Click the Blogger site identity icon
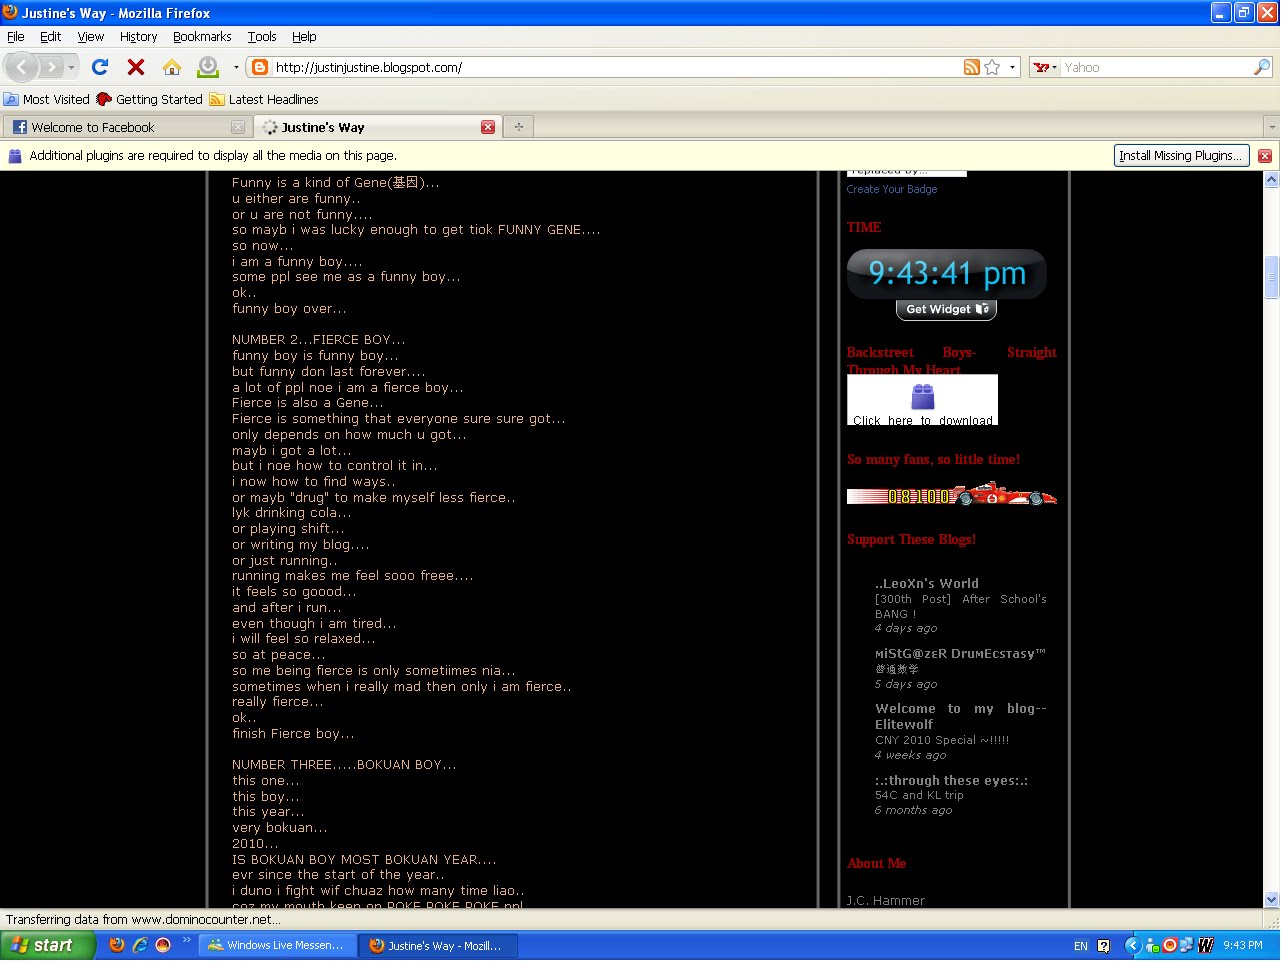This screenshot has height=963, width=1281. coord(260,67)
